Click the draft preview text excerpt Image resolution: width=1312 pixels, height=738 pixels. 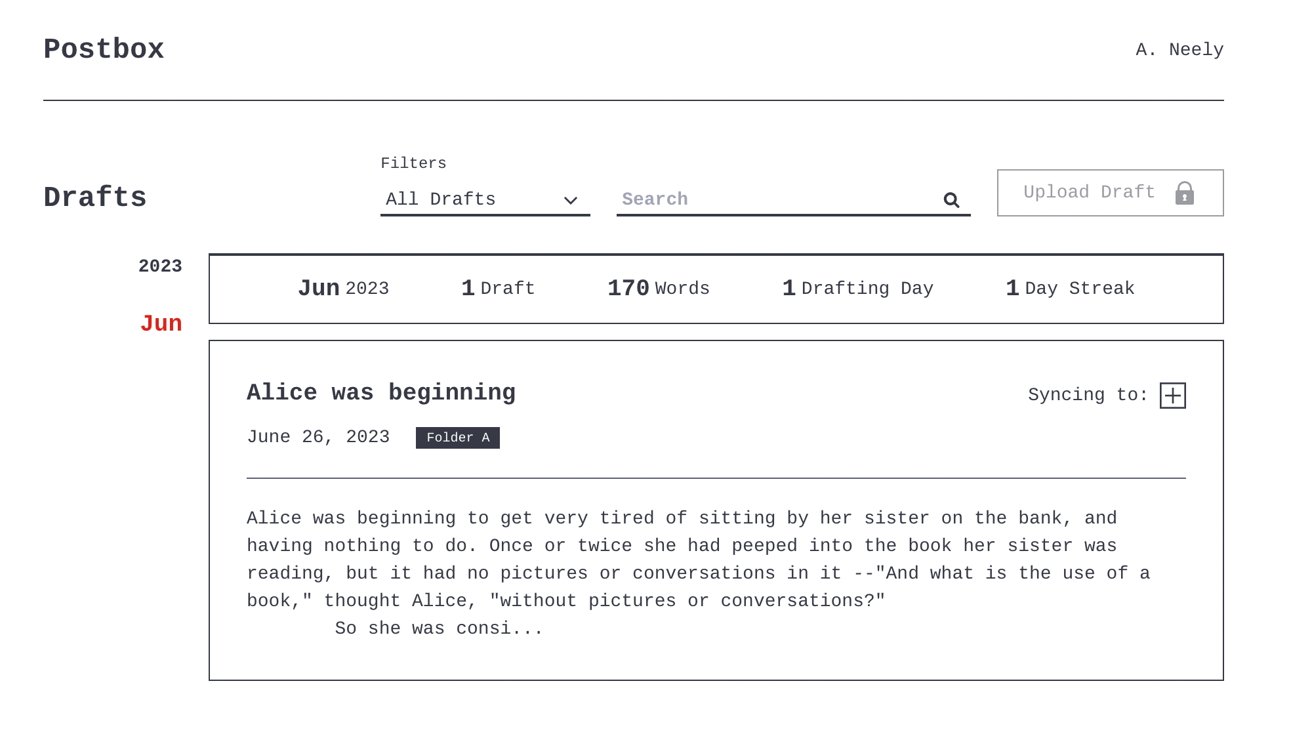[x=698, y=573]
